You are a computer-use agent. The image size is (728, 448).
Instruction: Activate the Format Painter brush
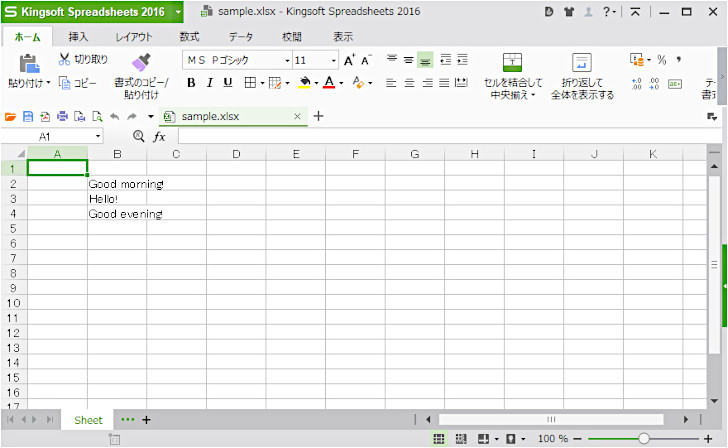click(141, 62)
